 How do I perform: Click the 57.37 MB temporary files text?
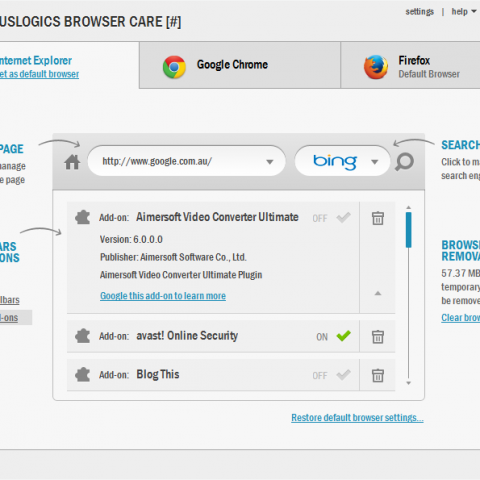point(461,287)
